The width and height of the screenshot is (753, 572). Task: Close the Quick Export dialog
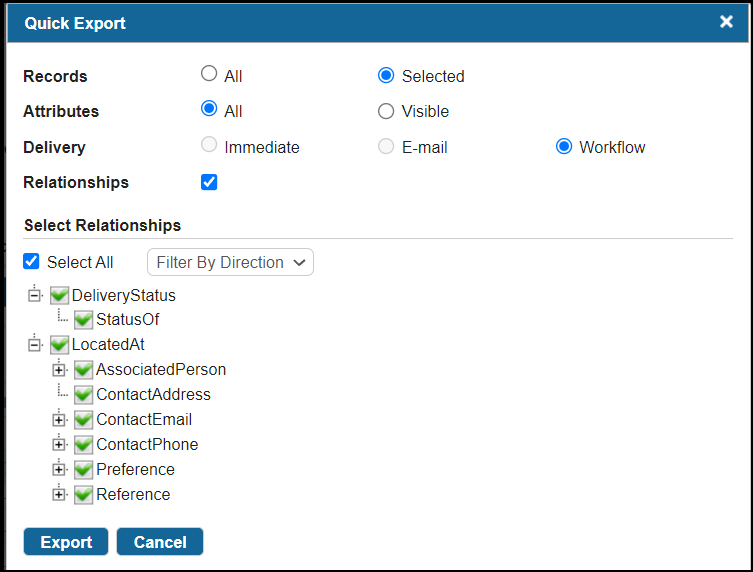coord(727,22)
